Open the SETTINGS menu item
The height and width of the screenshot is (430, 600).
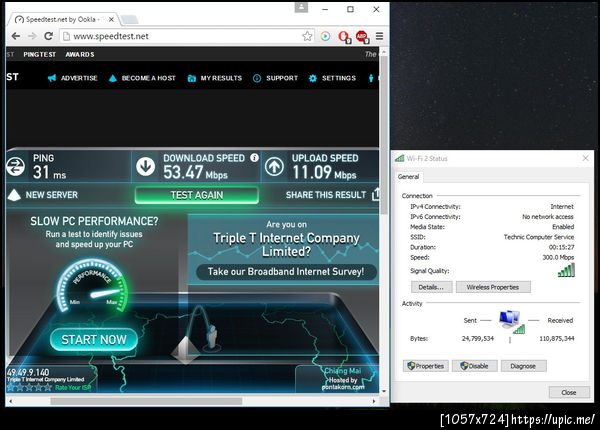(332, 78)
